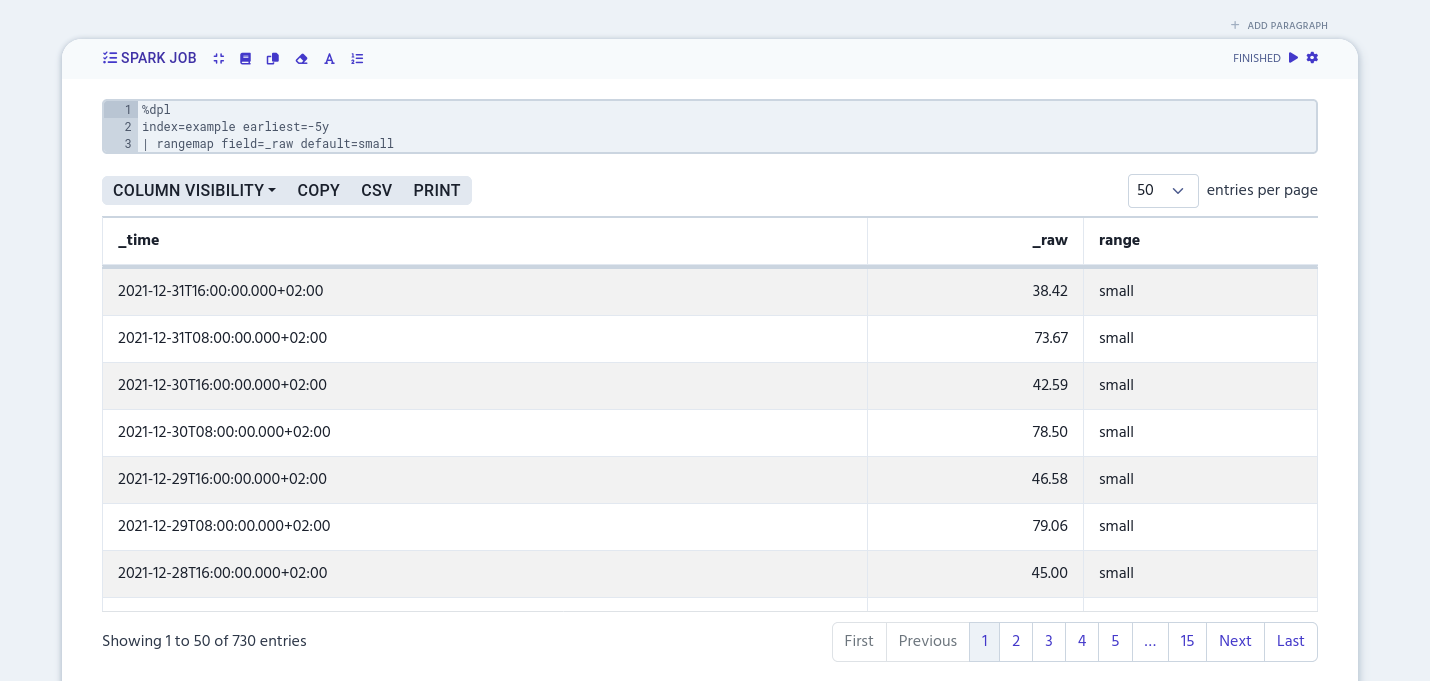Viewport: 1430px width, 681px height.
Task: Click the font size icon in the toolbar
Action: 329,59
